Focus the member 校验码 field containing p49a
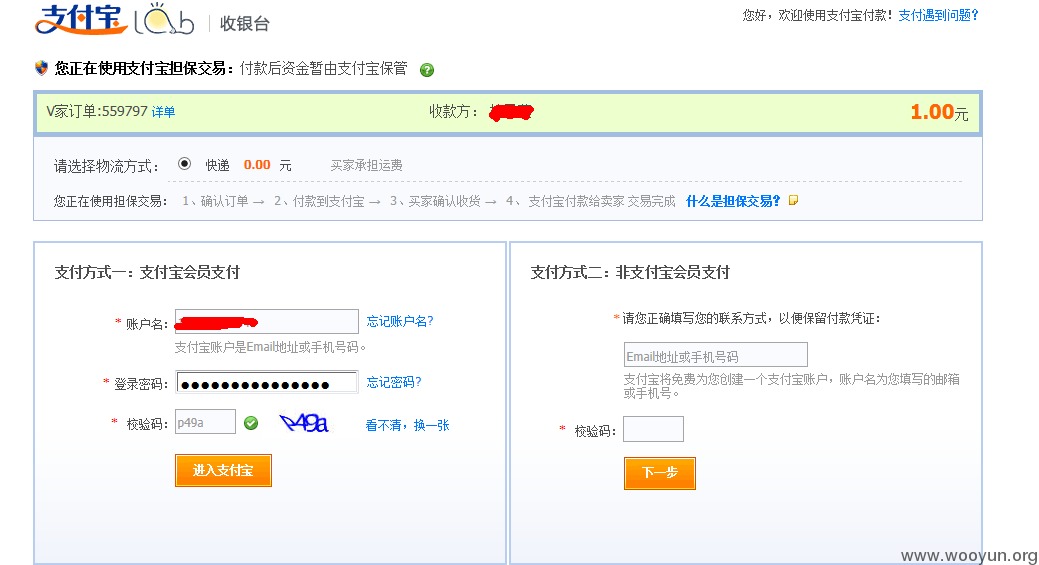 205,422
